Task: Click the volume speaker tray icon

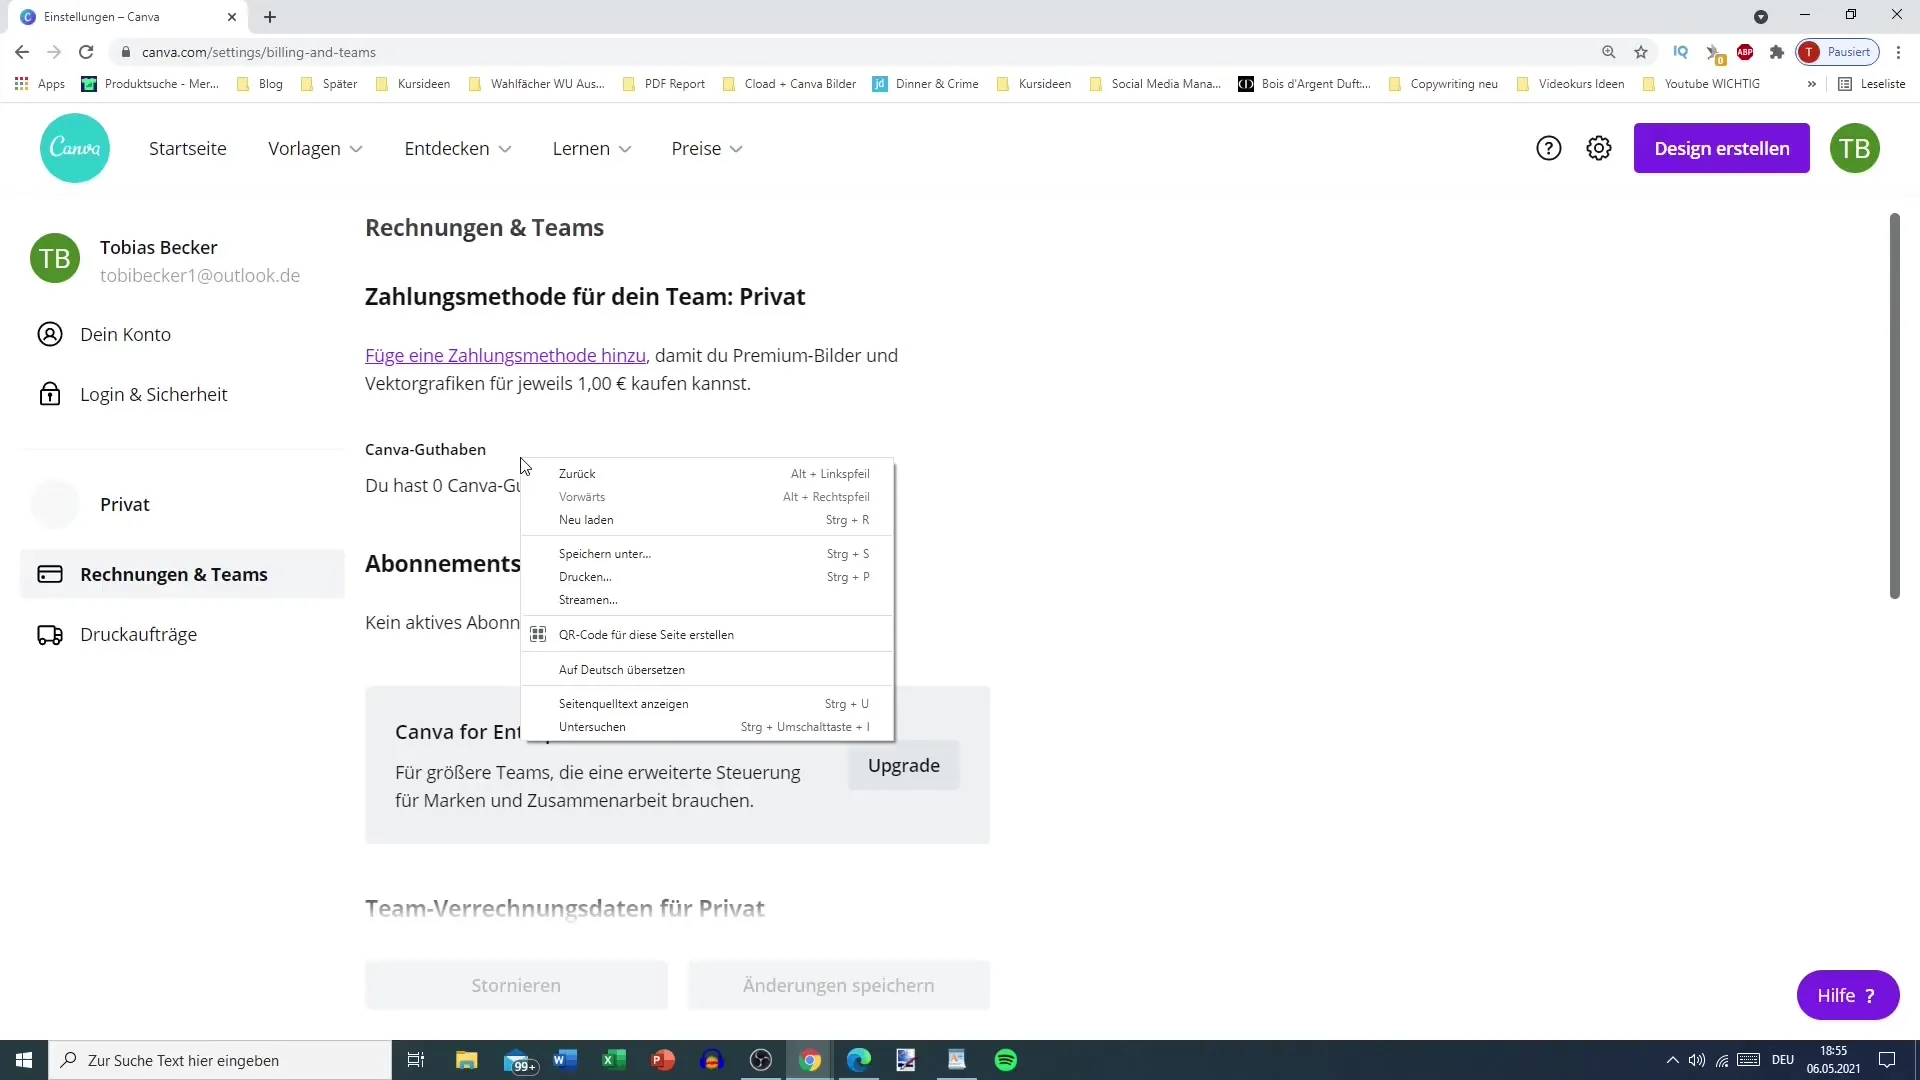Action: (x=1697, y=1060)
